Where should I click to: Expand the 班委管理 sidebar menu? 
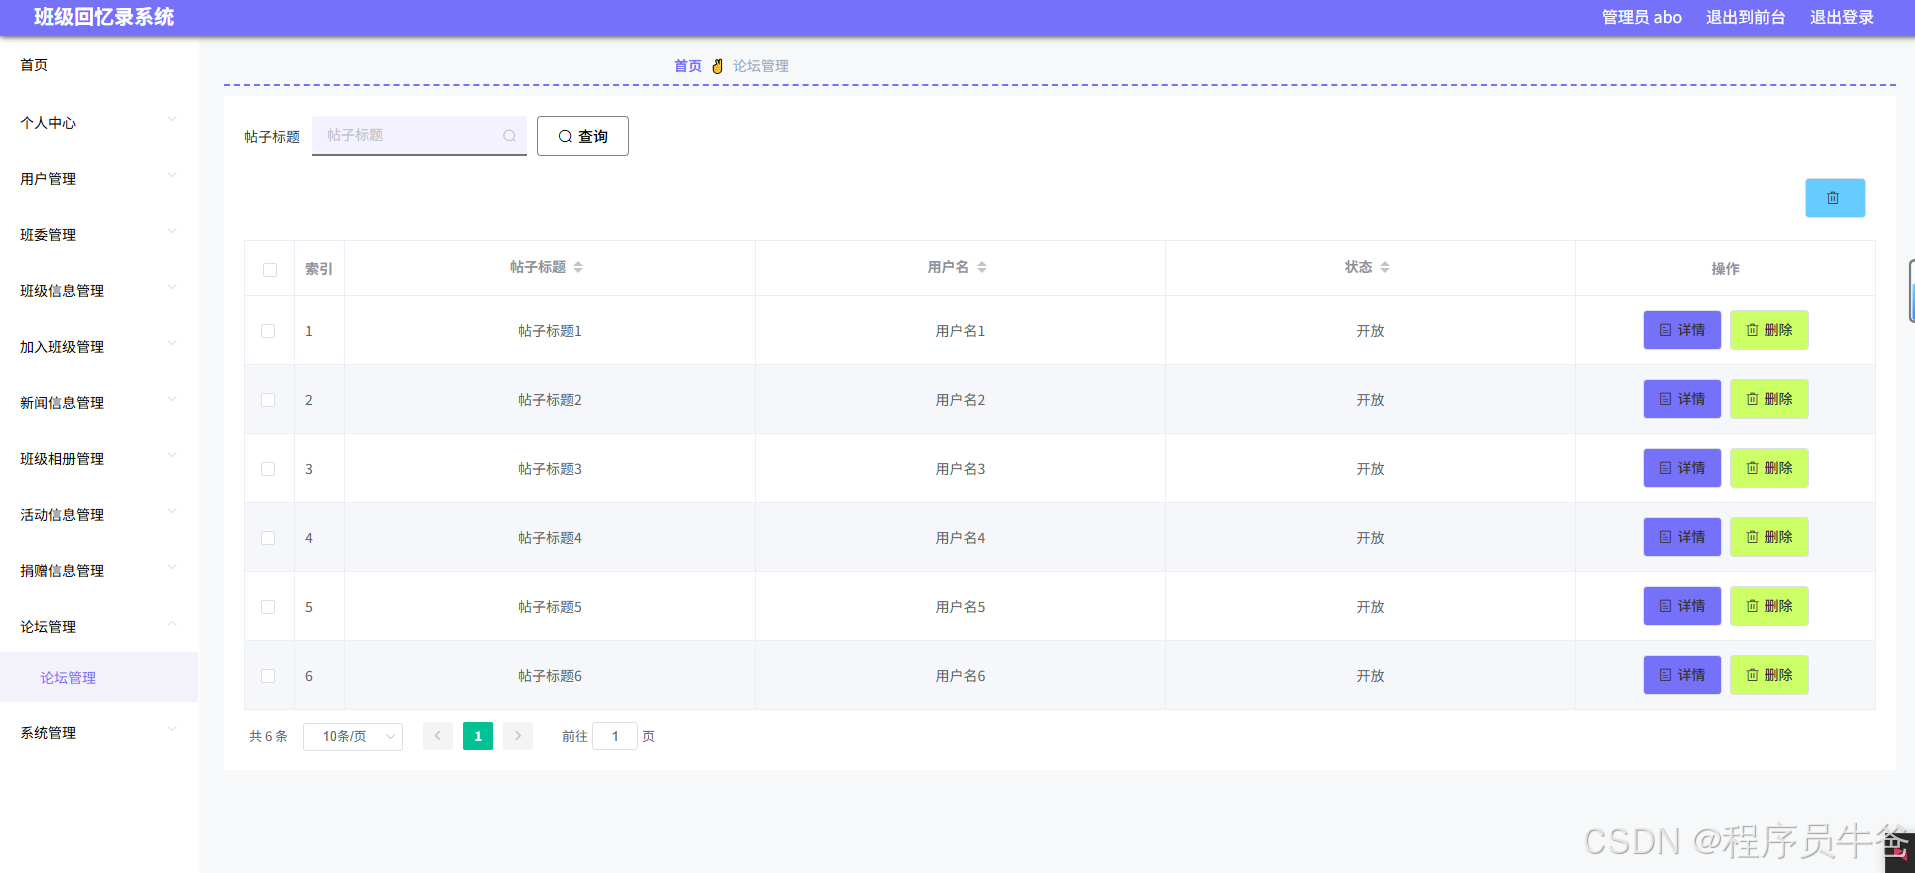[99, 235]
